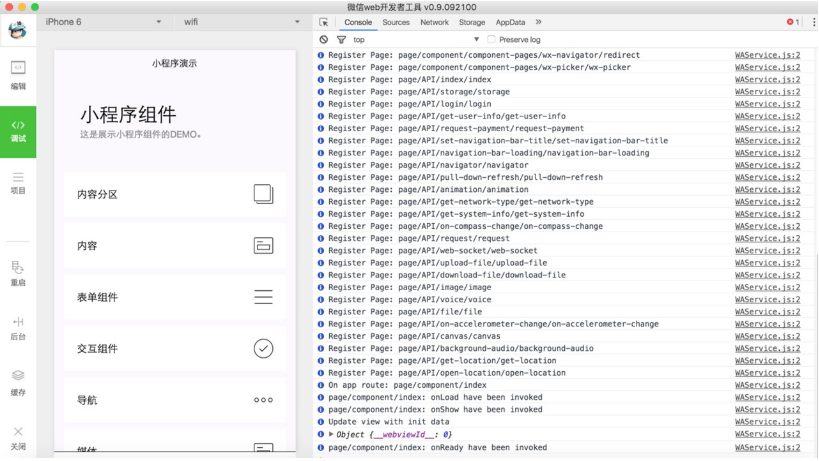819x461 pixels.
Task: Open WAService.js:2 link for onReady invoked row
Action: click(767, 447)
